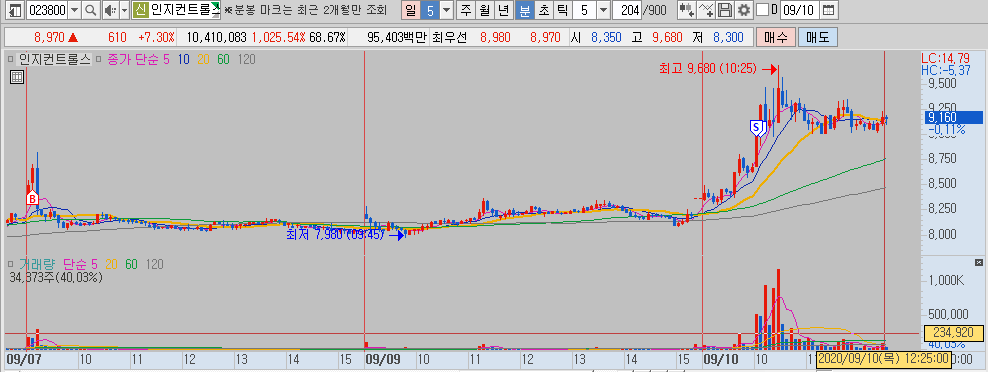Click the 인지컨트롤스 stock name field
988x372 pixels.
(185, 10)
